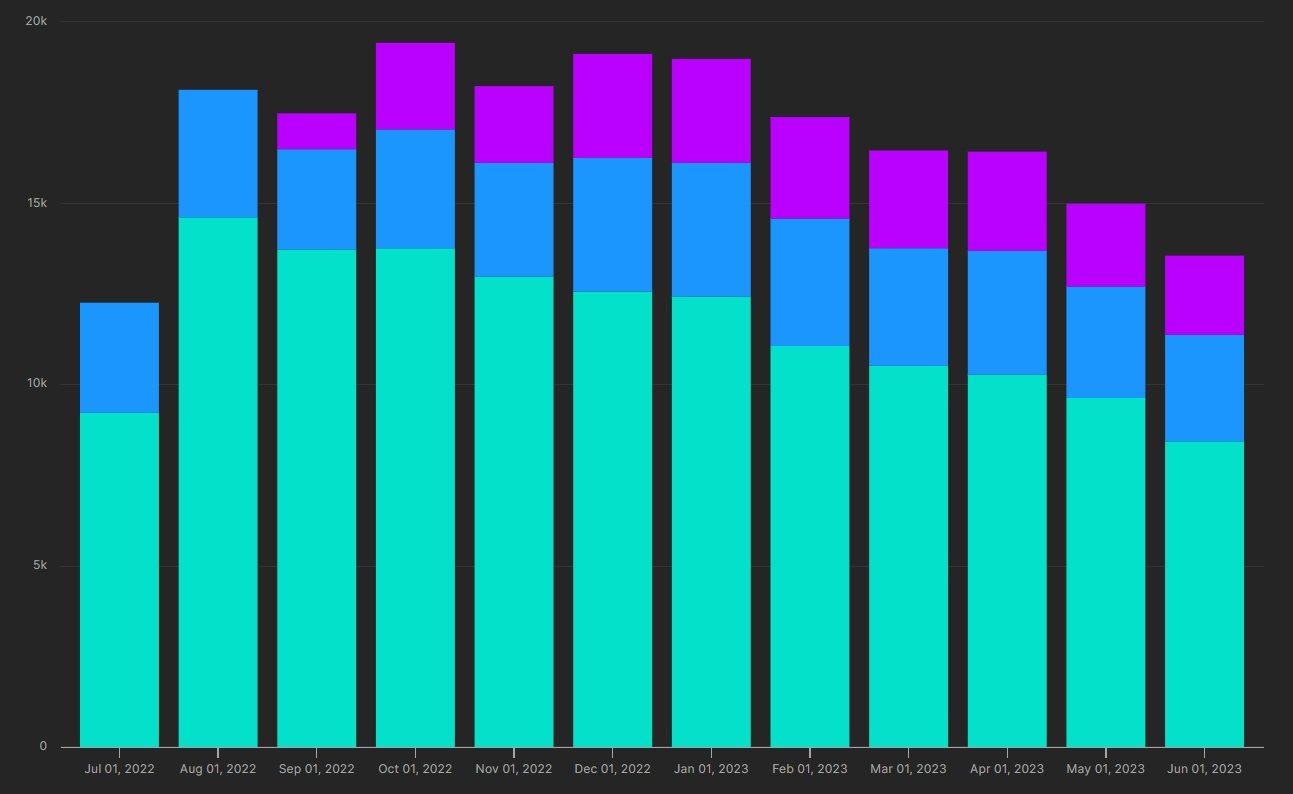Select the purple segment of the Apr 2023 bar

[x=1007, y=201]
